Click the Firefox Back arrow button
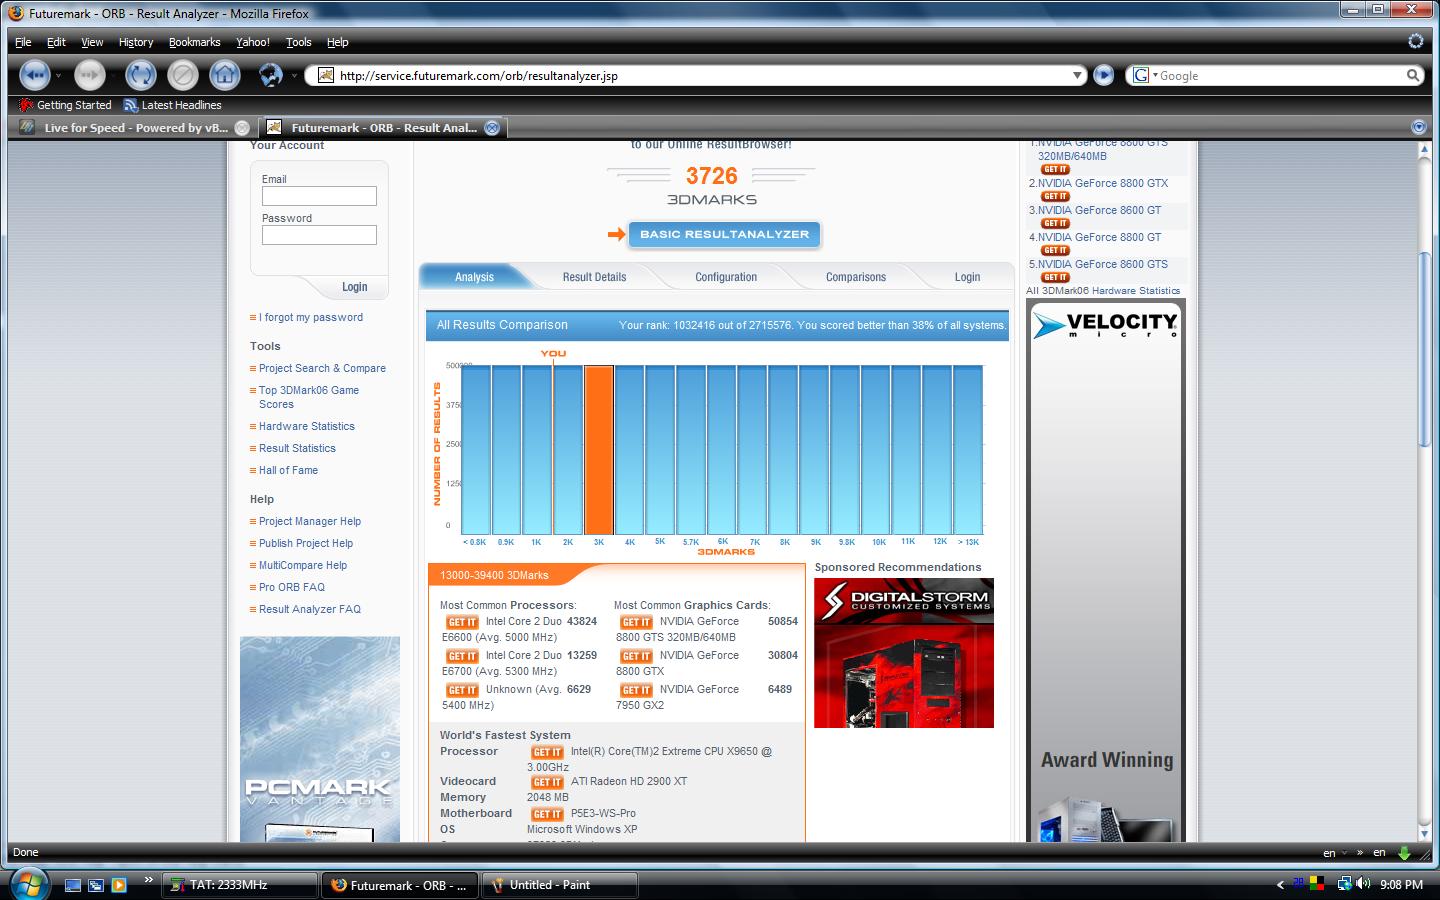This screenshot has height=900, width=1440. click(x=34, y=75)
